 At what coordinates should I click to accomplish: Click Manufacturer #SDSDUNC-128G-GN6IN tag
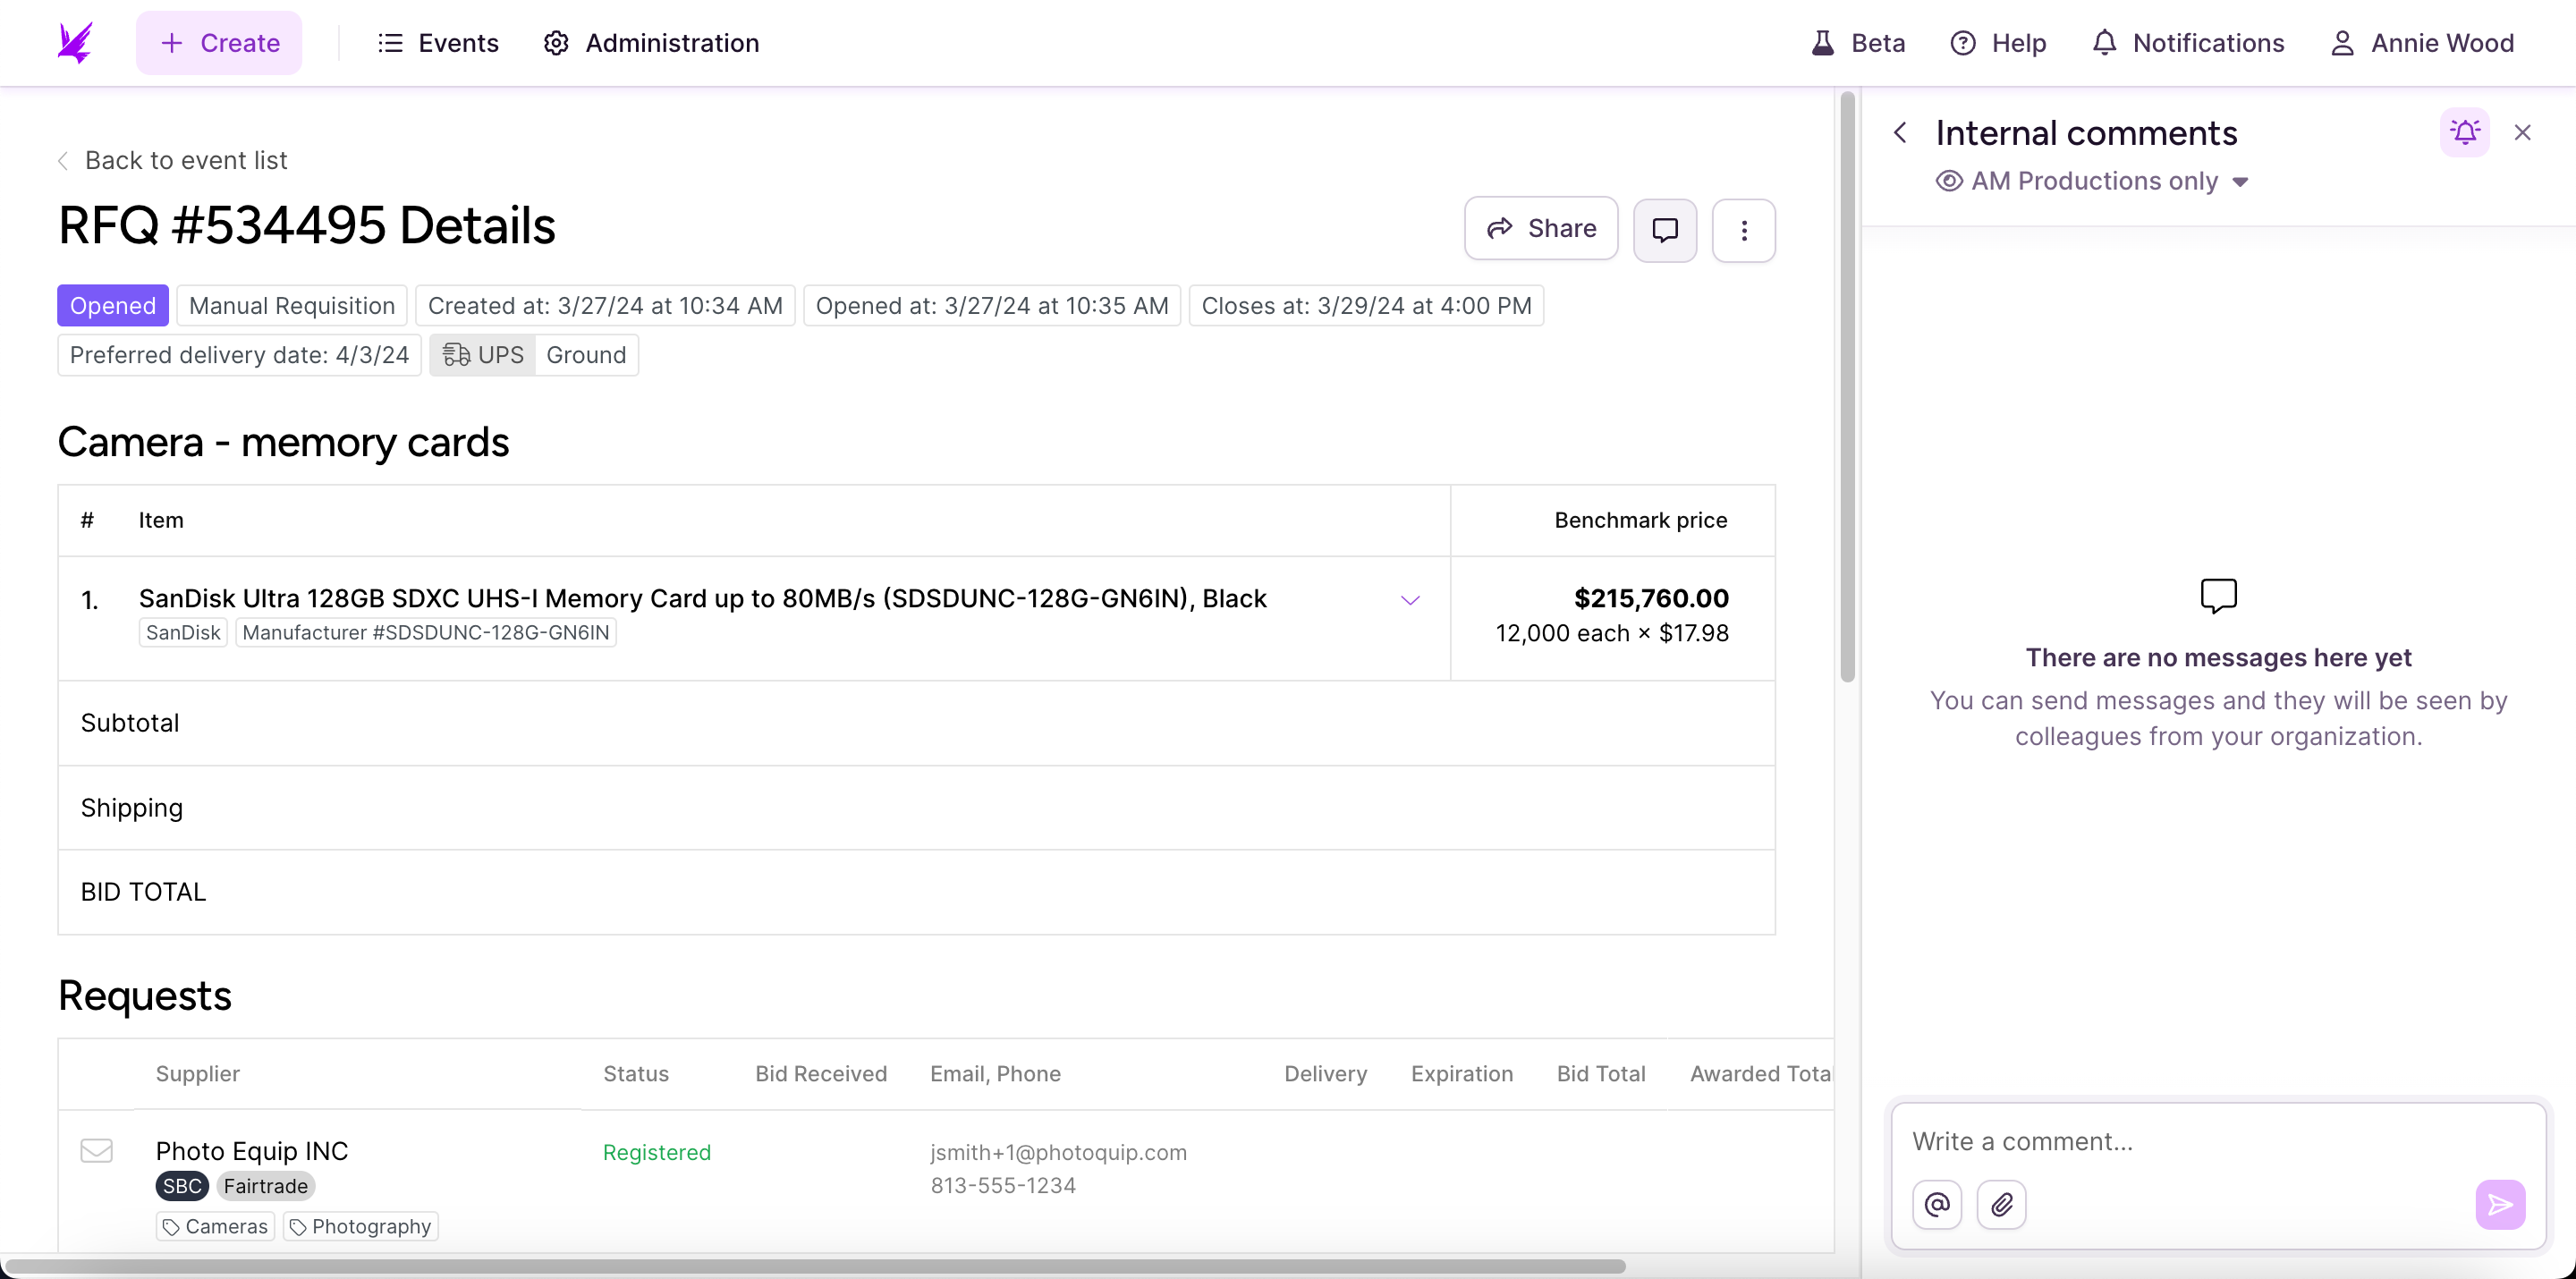point(426,632)
